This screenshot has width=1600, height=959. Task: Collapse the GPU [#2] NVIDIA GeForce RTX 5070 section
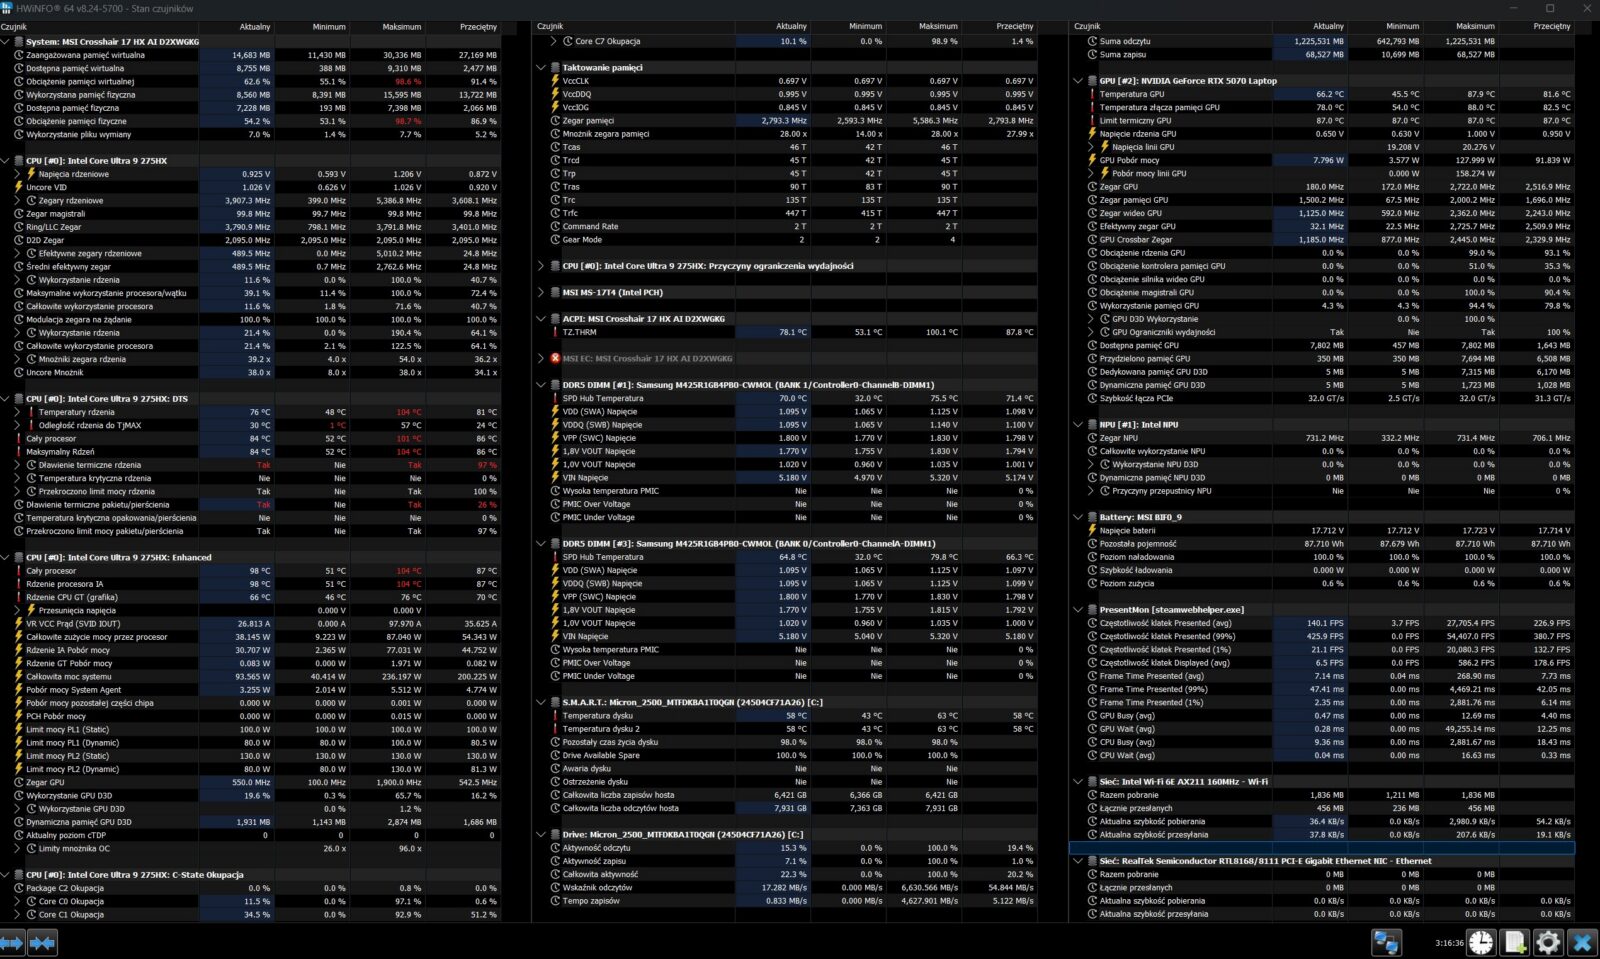[1078, 81]
